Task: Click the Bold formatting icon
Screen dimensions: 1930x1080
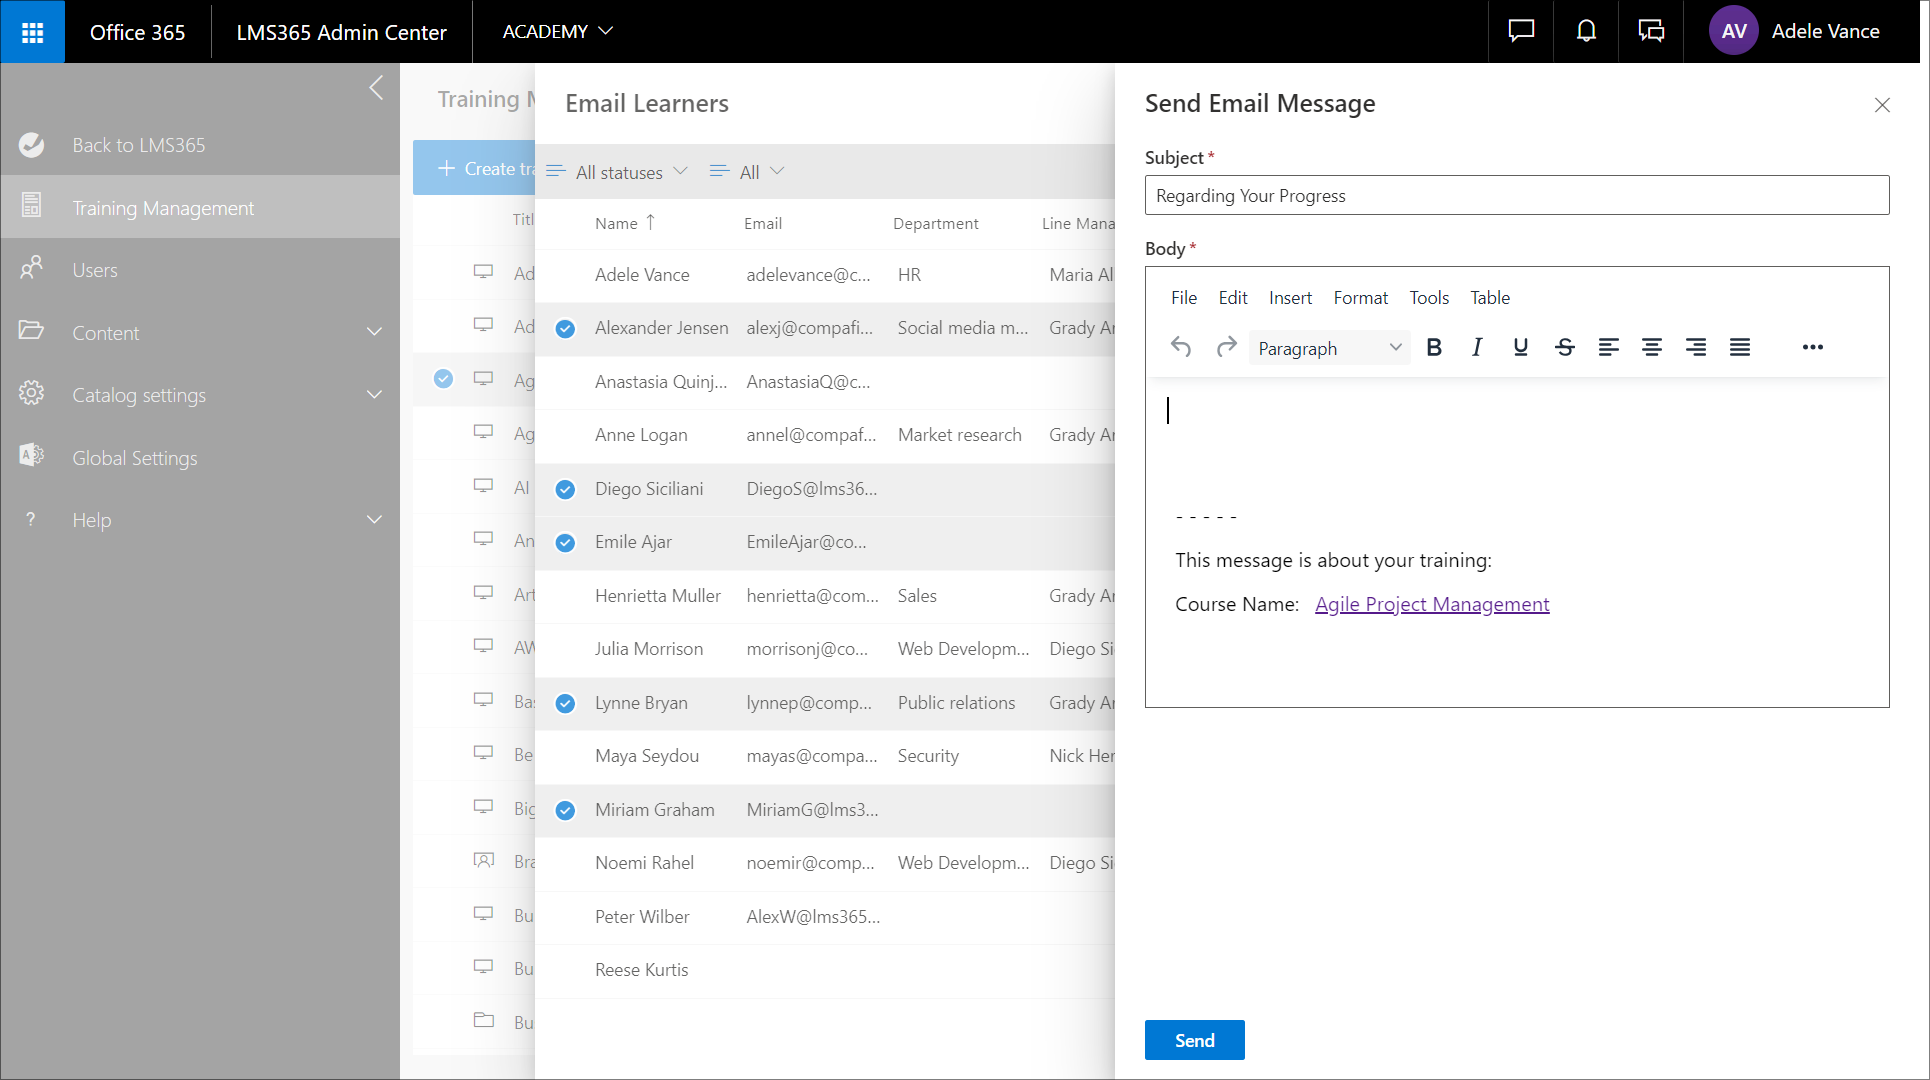Action: (x=1433, y=347)
